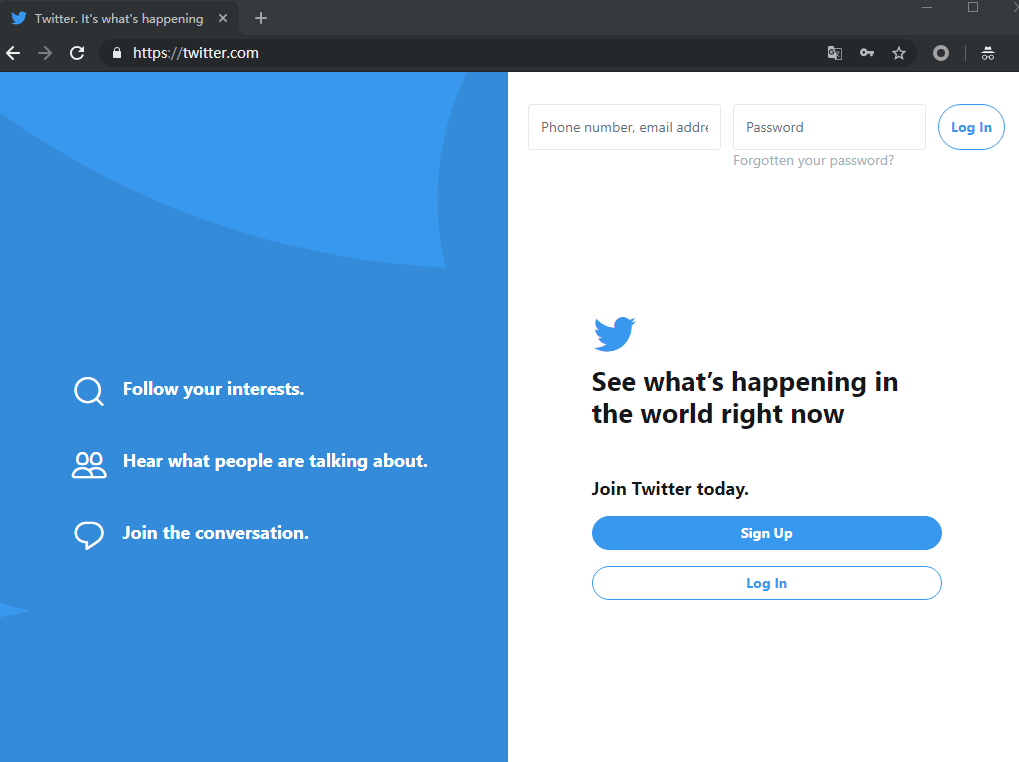Reload the Twitter page

tap(77, 53)
